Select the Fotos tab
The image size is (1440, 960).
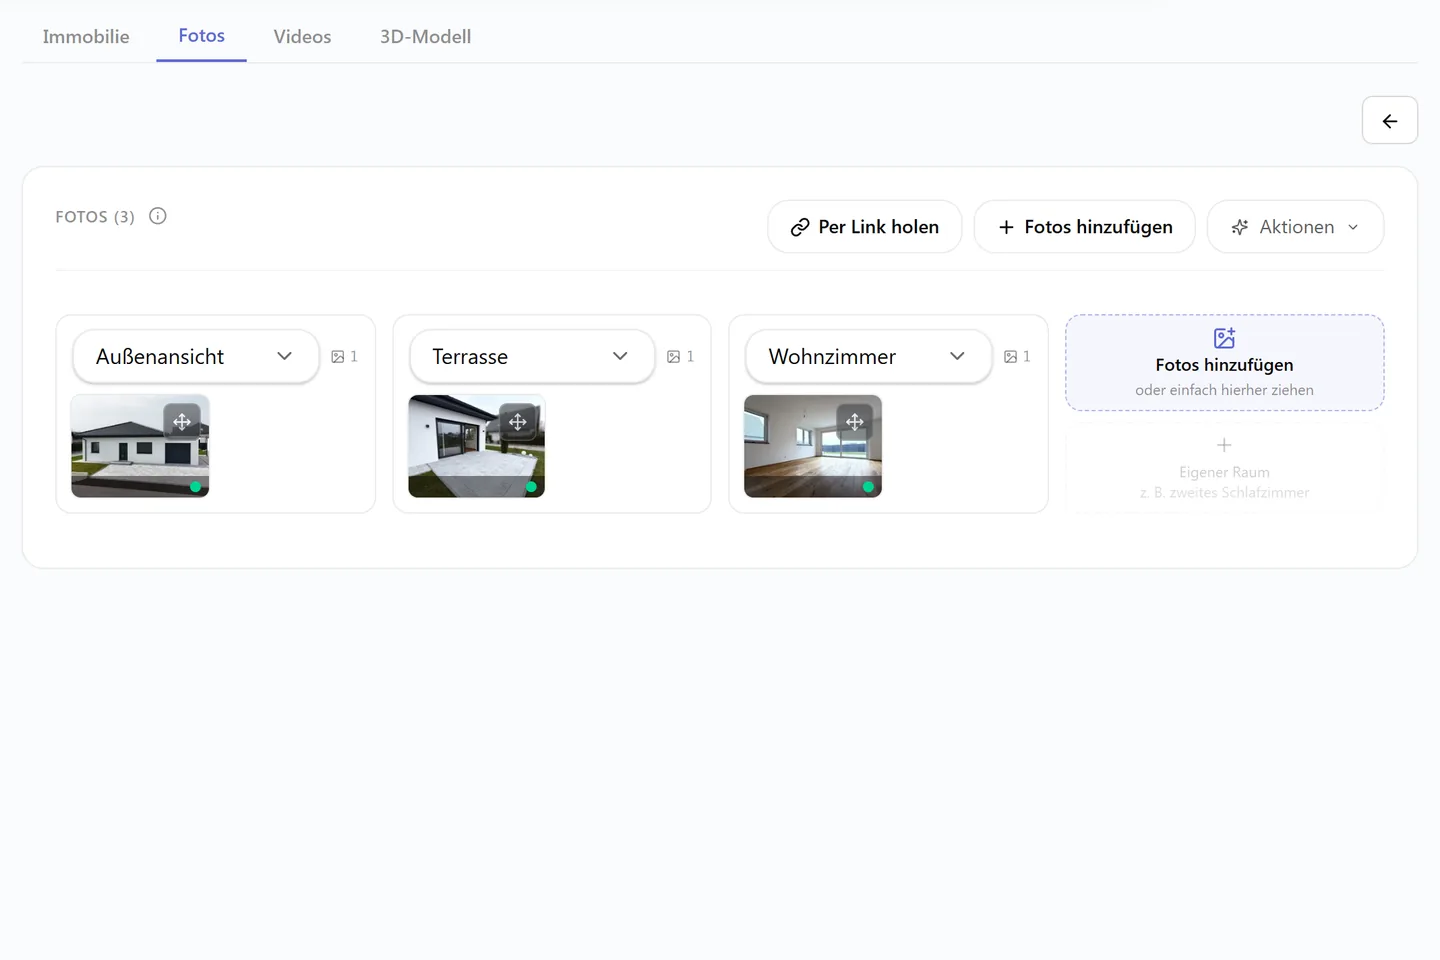(x=201, y=35)
